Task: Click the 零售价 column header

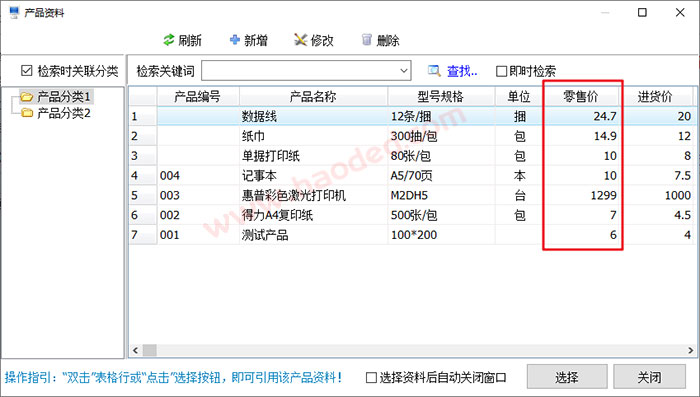Action: point(581,96)
